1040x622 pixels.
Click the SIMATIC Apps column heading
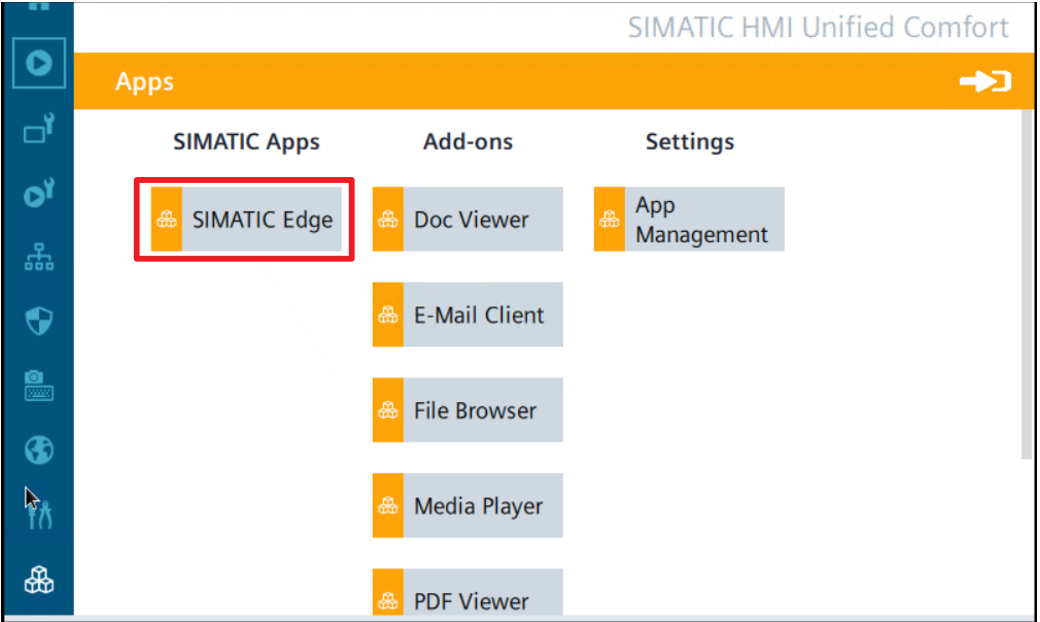(246, 142)
